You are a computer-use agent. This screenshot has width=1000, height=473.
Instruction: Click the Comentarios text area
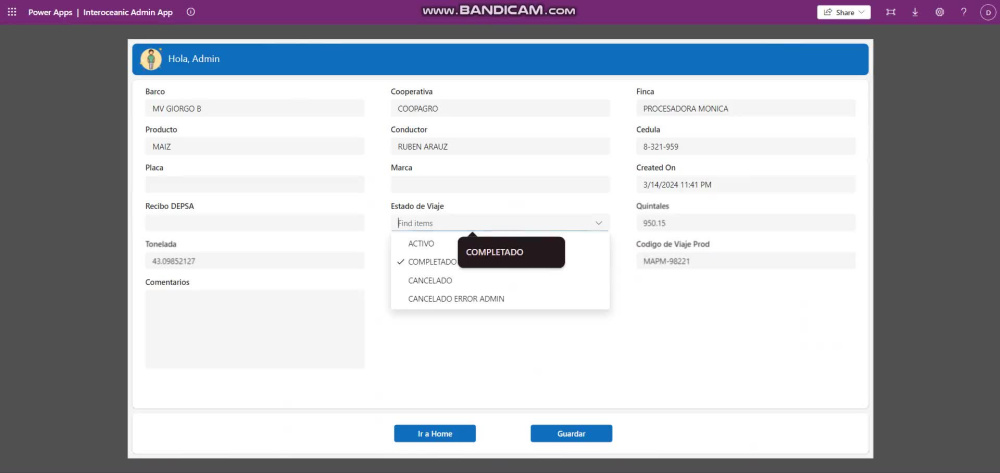pos(255,329)
